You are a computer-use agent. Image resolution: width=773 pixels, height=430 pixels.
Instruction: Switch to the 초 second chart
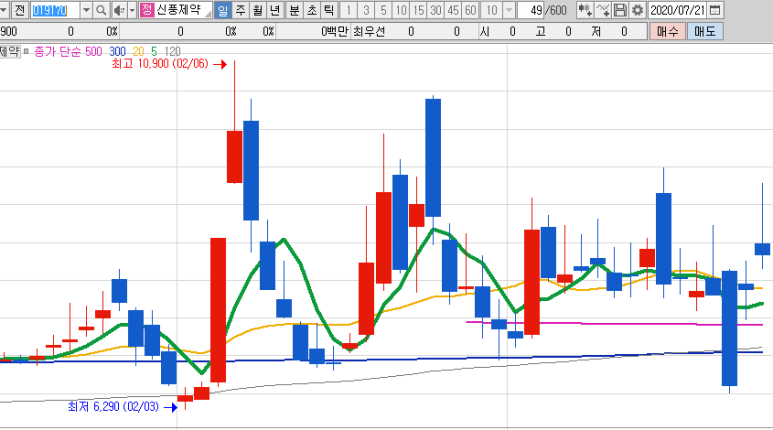[312, 10]
